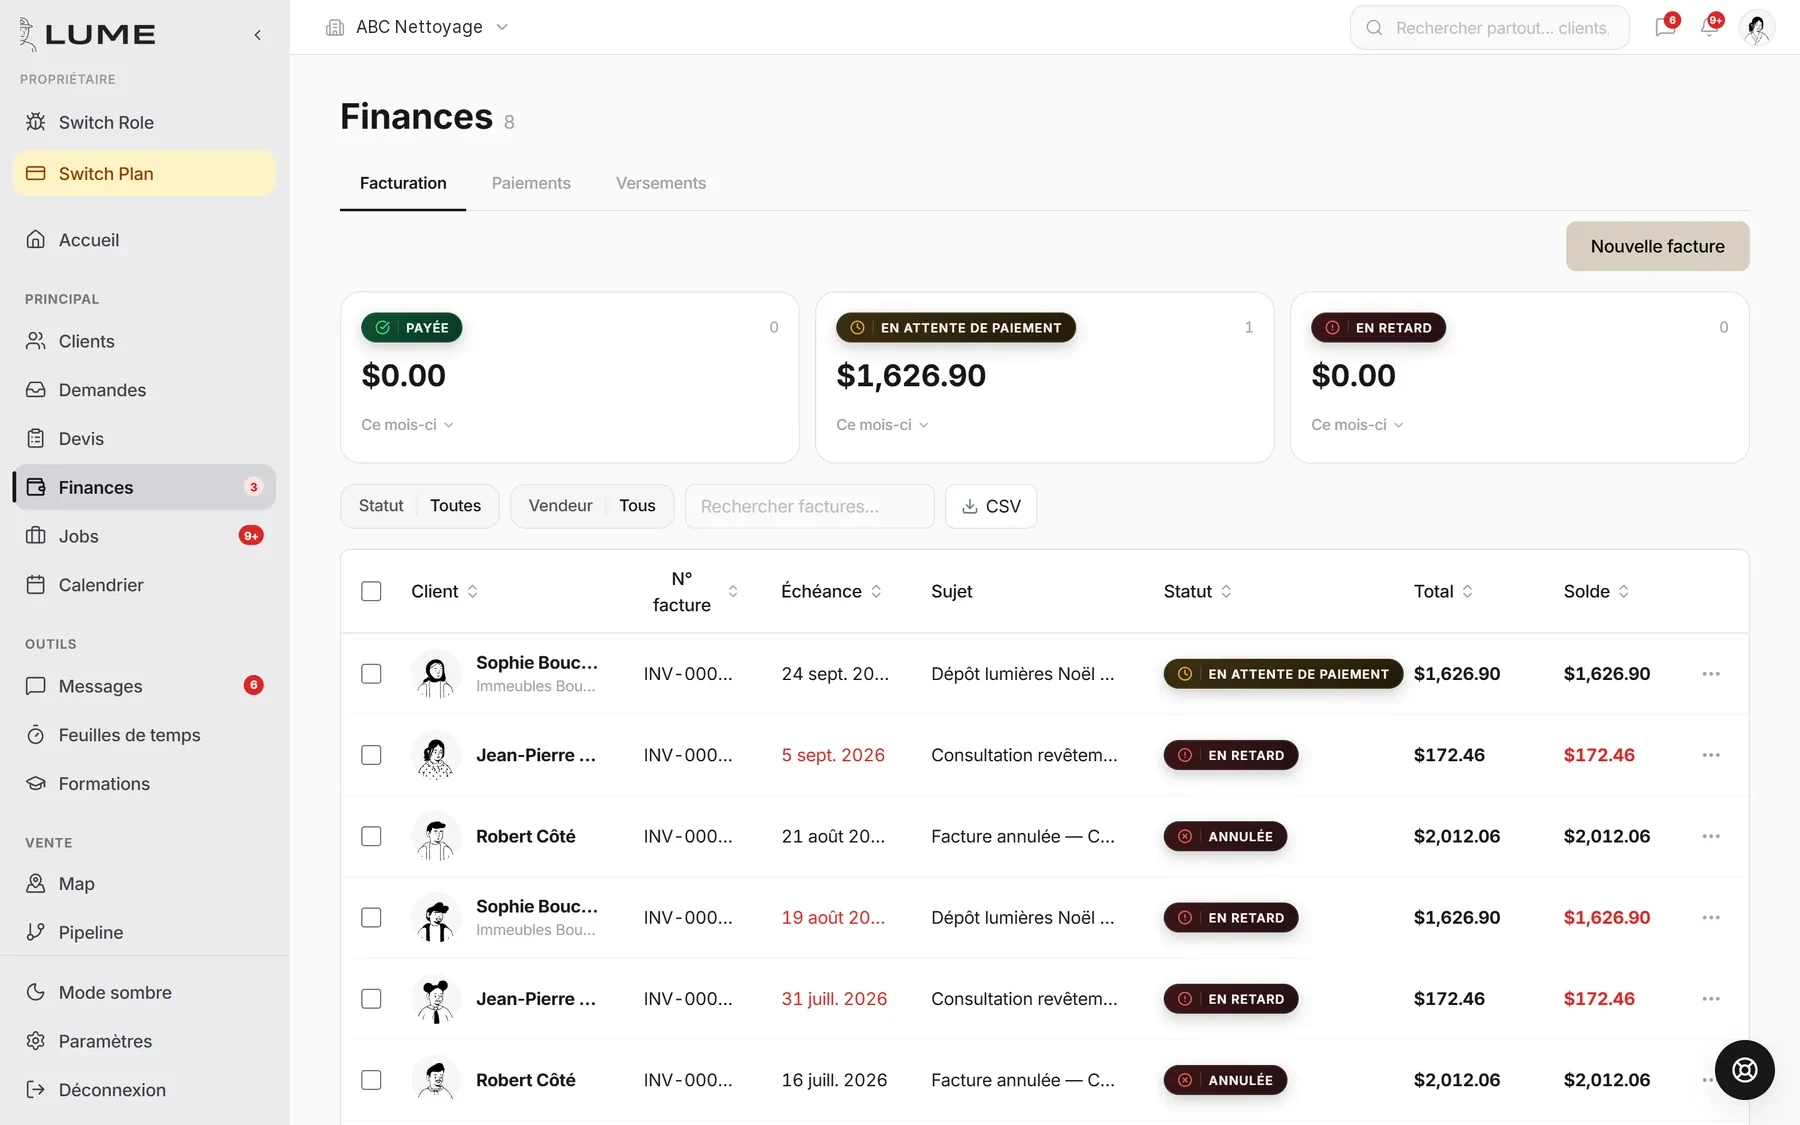Open Jobs in the sidebar menu
Image resolution: width=1800 pixels, height=1125 pixels.
tap(144, 536)
